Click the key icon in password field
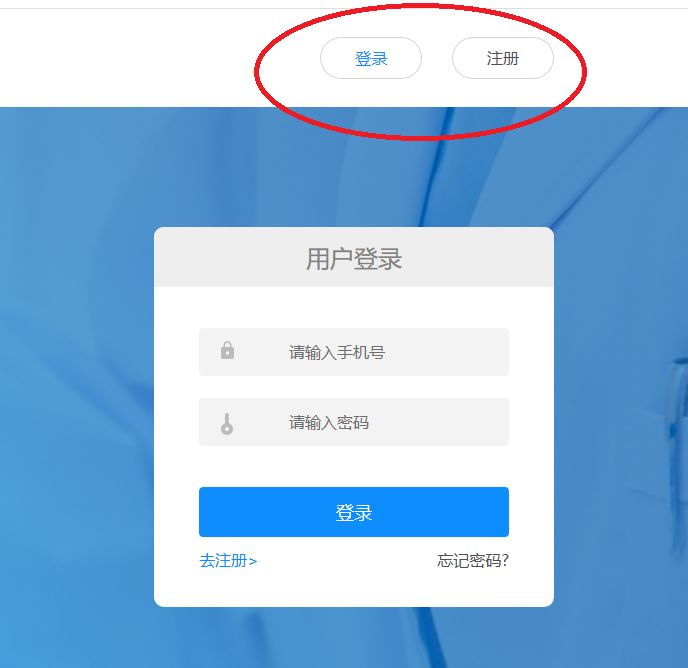Viewport: 688px width, 668px height. [227, 424]
